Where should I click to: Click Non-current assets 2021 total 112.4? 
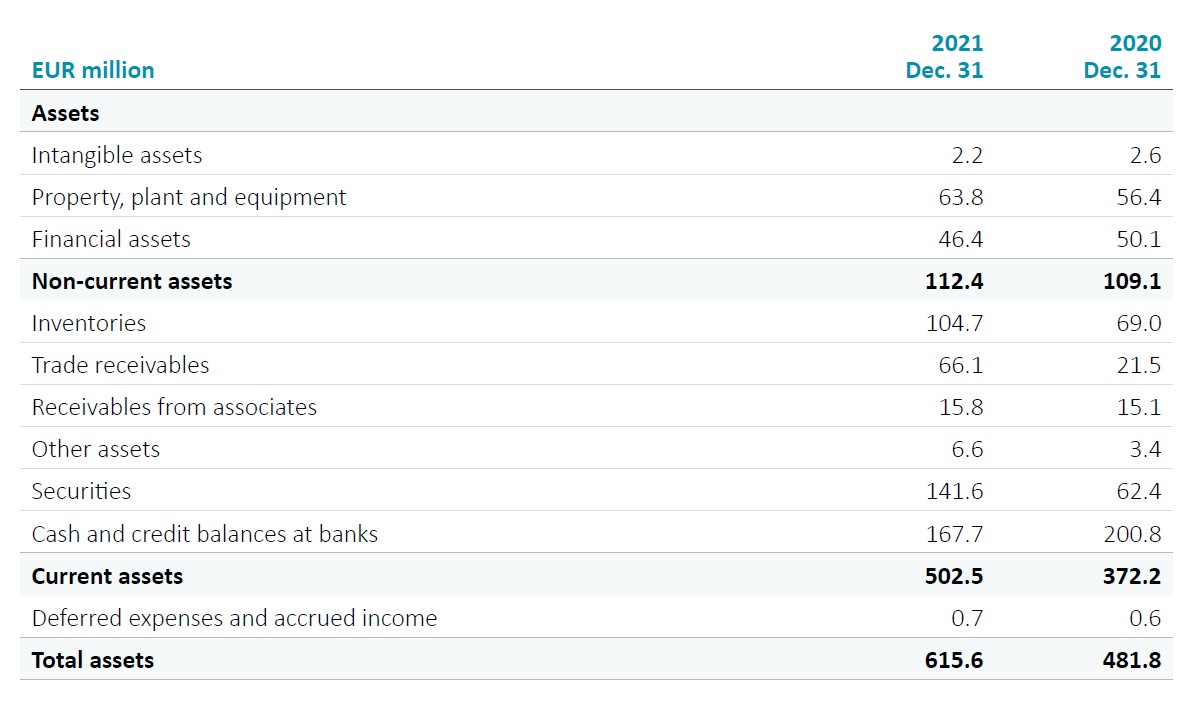coord(954,281)
